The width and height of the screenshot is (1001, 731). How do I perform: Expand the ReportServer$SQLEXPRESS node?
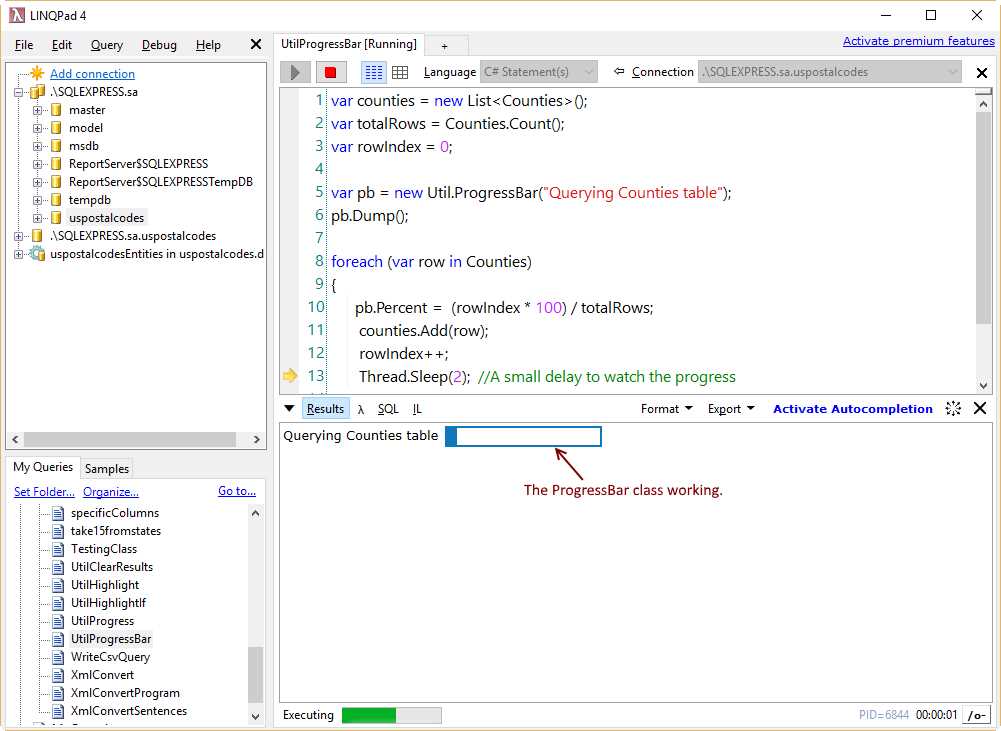[x=37, y=164]
